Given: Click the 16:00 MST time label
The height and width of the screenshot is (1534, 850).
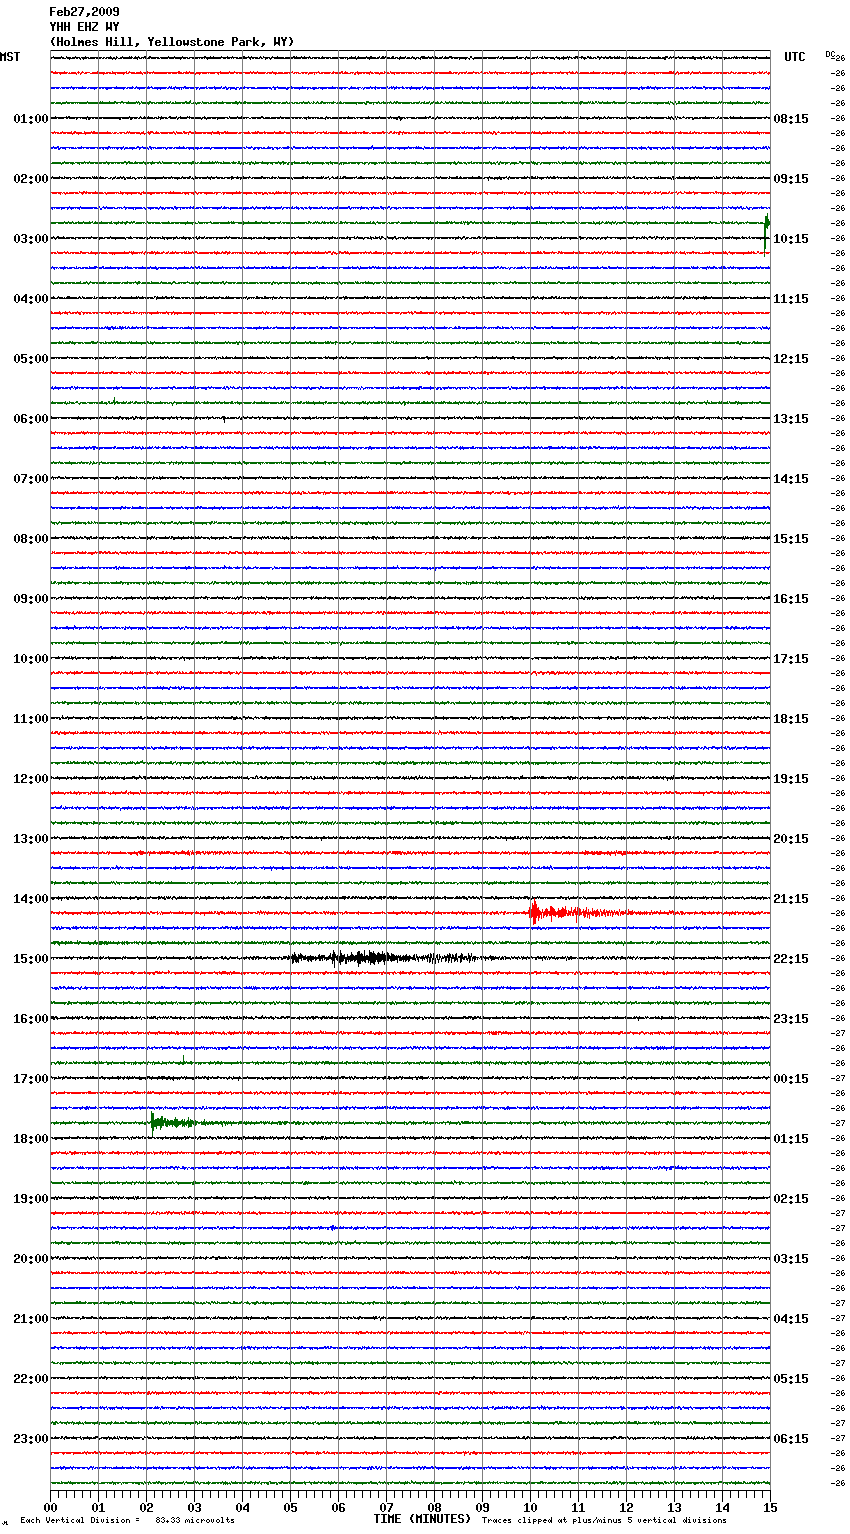Looking at the screenshot, I should [31, 1019].
